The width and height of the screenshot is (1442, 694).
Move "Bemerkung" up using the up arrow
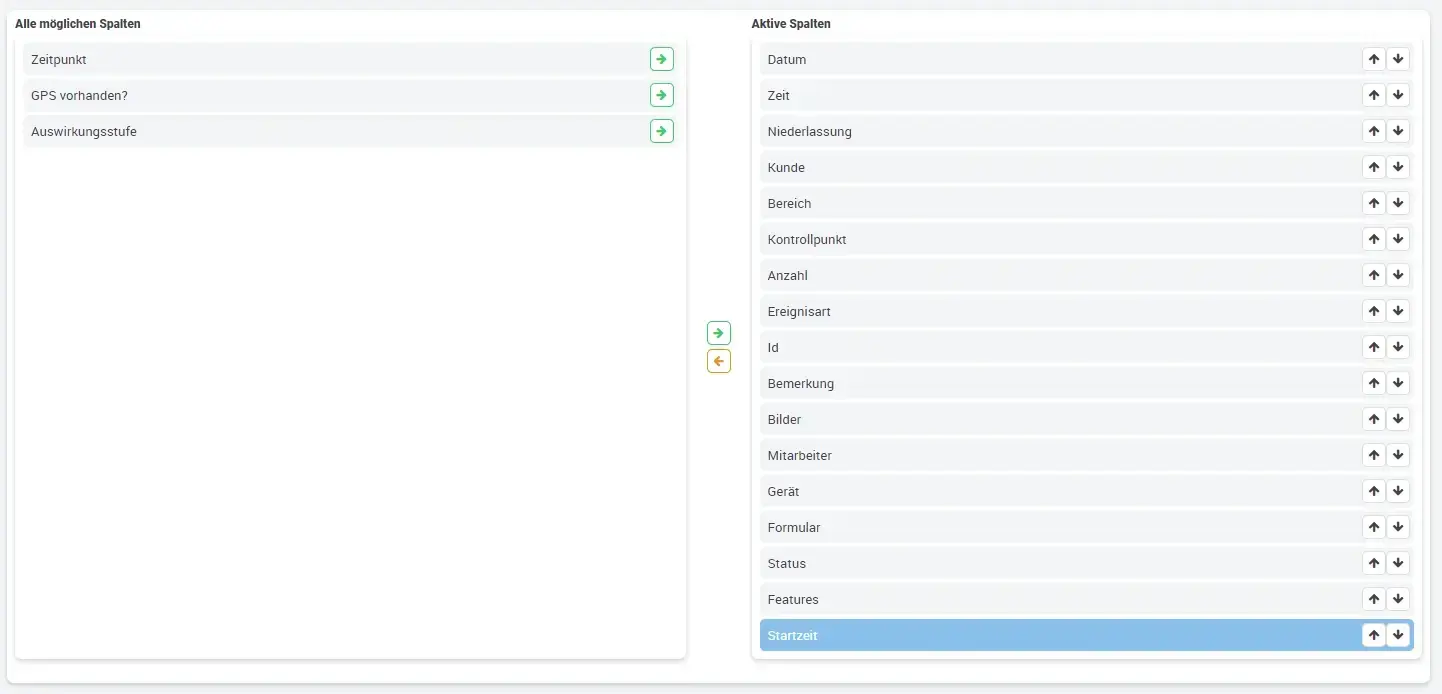point(1373,383)
